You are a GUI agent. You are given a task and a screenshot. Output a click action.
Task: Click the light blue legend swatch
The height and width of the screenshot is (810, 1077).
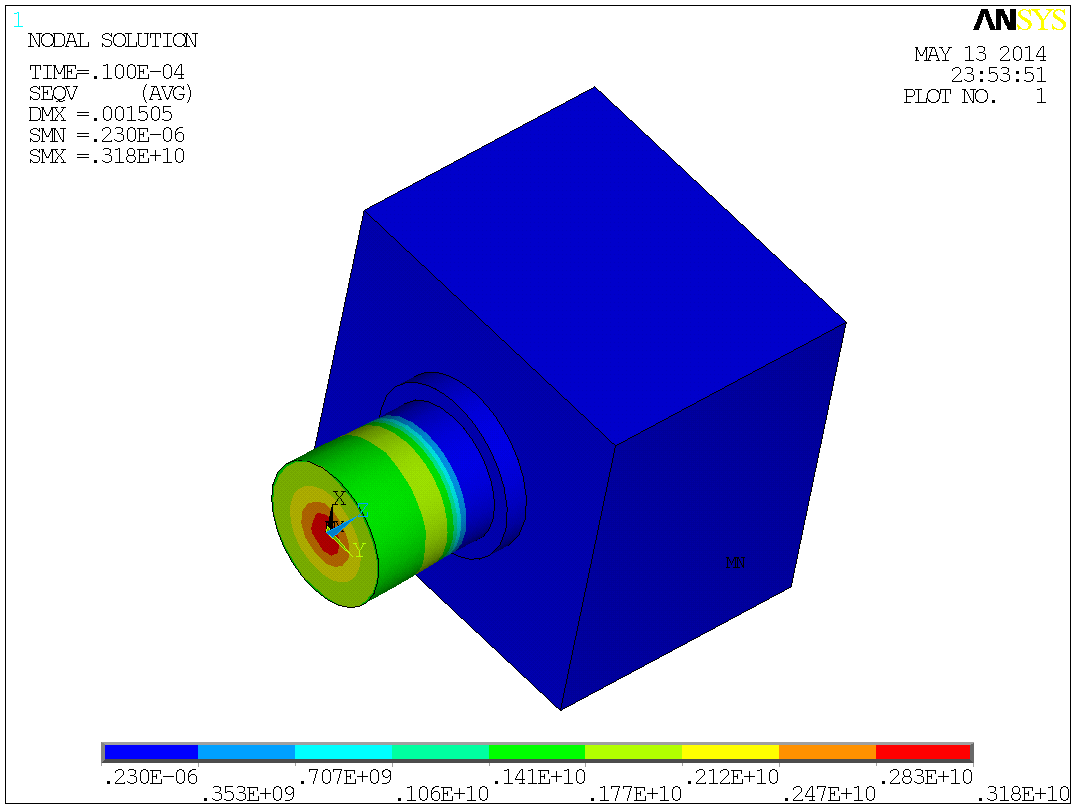click(x=247, y=752)
